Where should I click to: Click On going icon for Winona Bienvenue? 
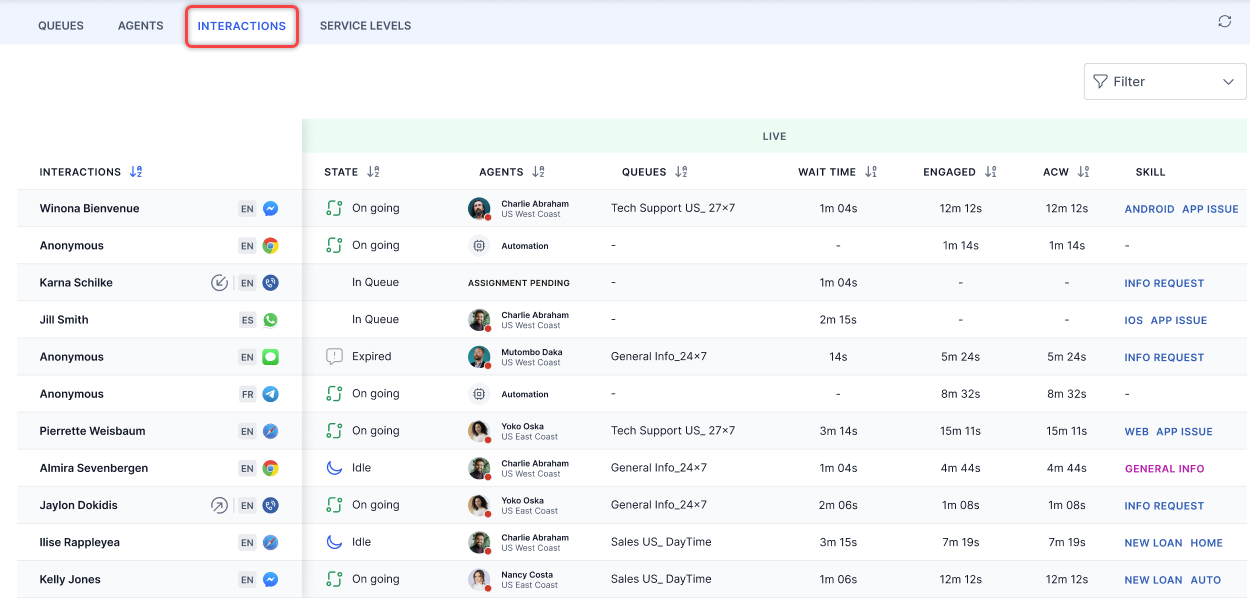(334, 209)
